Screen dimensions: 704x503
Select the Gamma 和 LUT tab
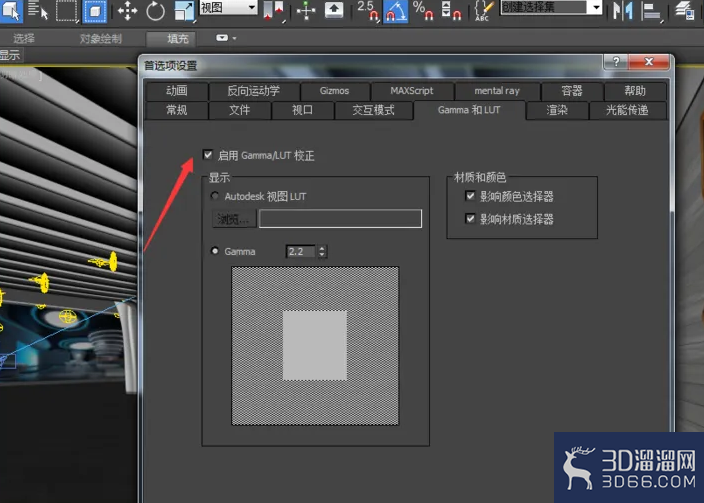coord(469,110)
